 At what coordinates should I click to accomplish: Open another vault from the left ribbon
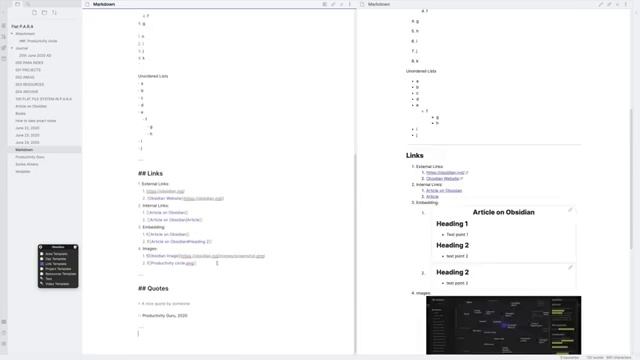coord(4,322)
